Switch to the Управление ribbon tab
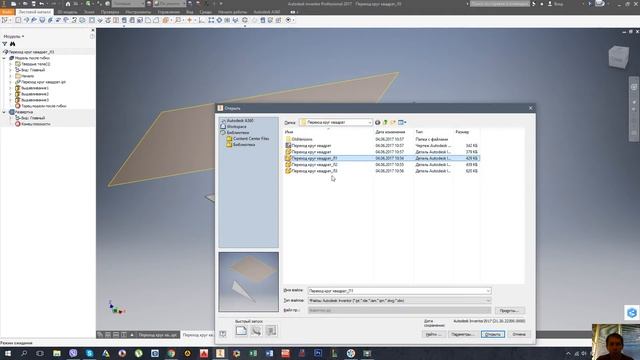Screen dimensions: 640x360 169,12
